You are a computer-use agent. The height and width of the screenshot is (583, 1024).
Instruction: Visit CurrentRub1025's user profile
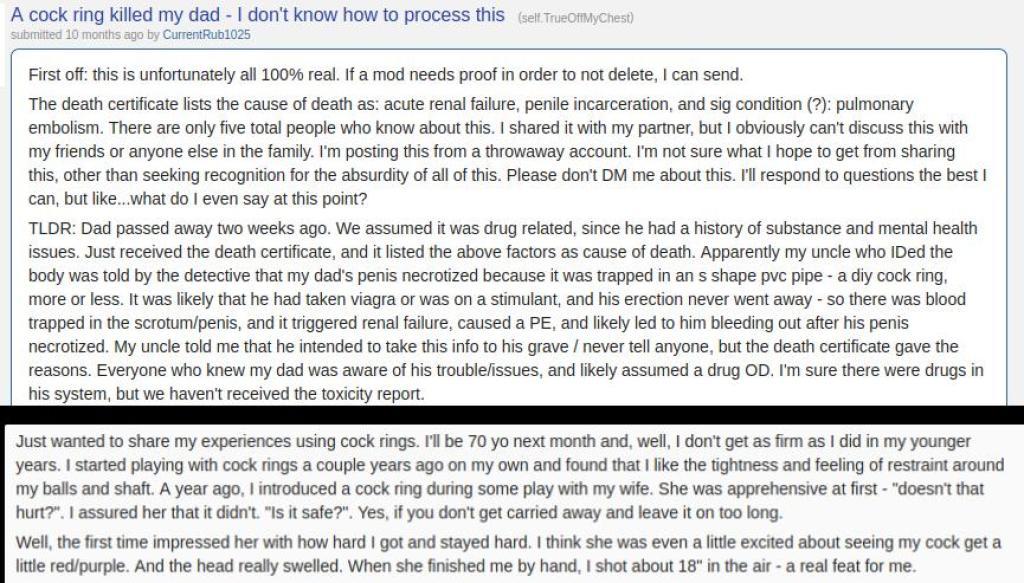[x=206, y=35]
